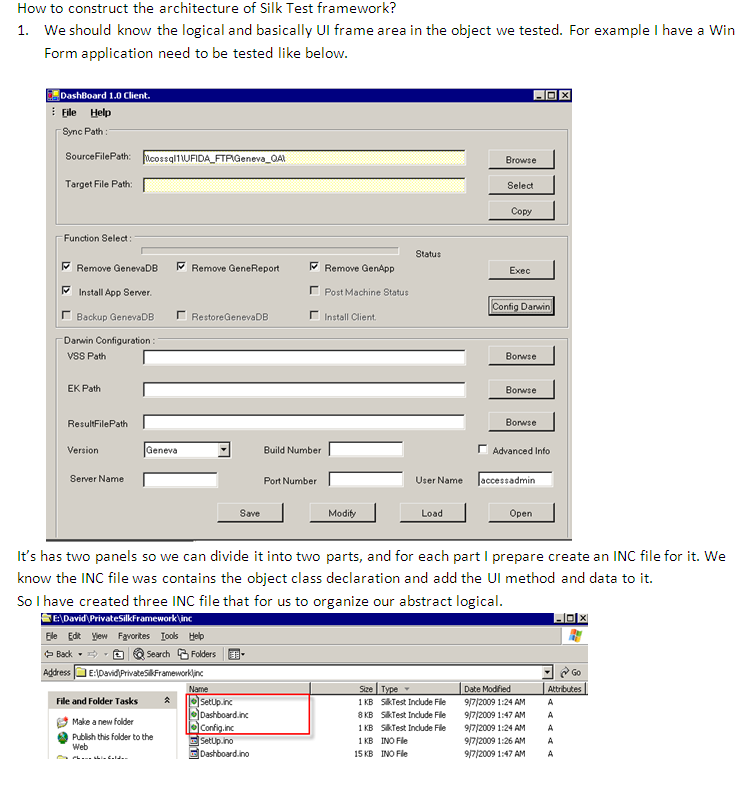Viewport: 753px width, 790px height.
Task: Toggle the Install App Server checkbox
Action: [x=66, y=291]
